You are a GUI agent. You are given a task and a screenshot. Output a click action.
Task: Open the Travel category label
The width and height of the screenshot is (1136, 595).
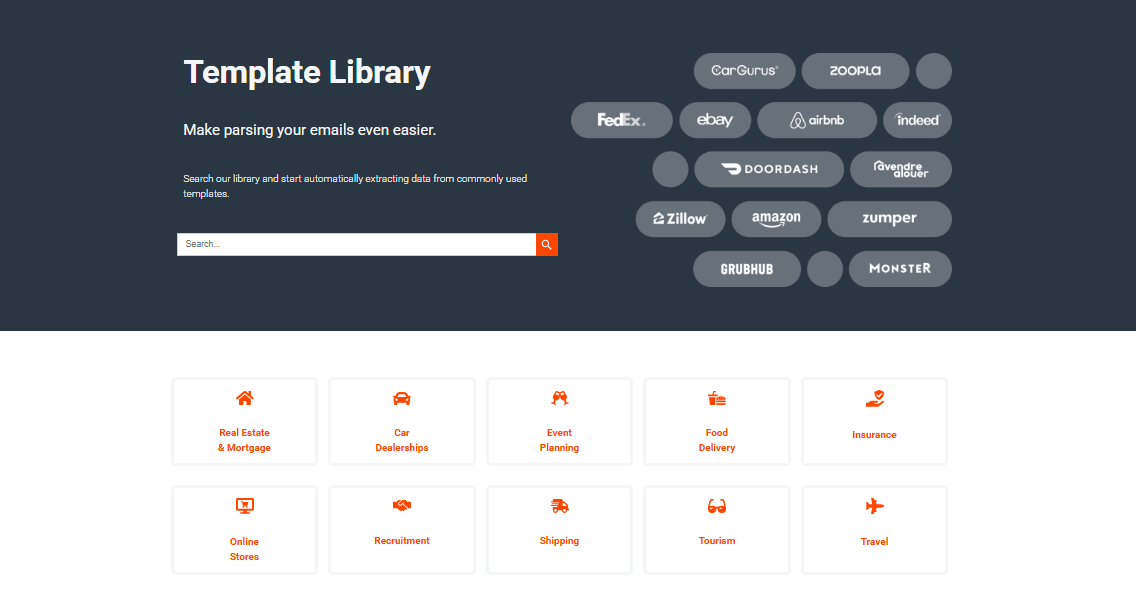pos(874,541)
